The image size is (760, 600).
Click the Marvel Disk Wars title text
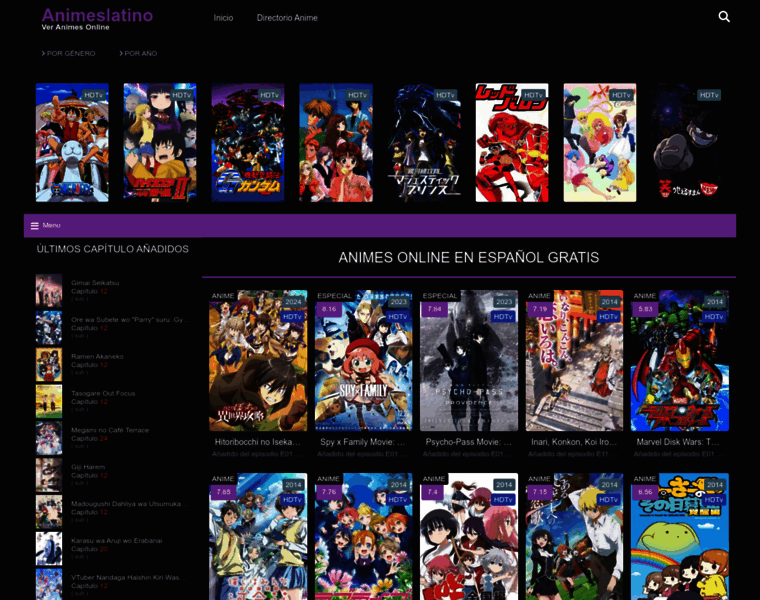pyautogui.click(x=680, y=442)
